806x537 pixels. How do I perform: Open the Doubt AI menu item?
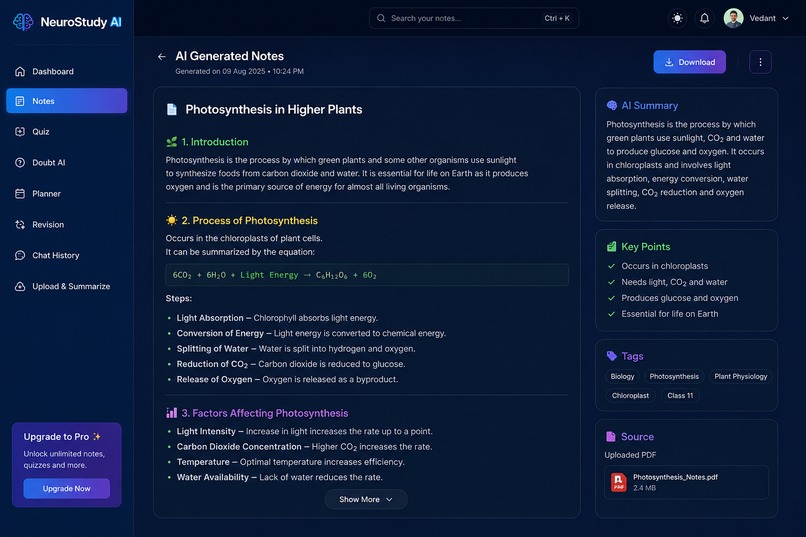[67, 162]
